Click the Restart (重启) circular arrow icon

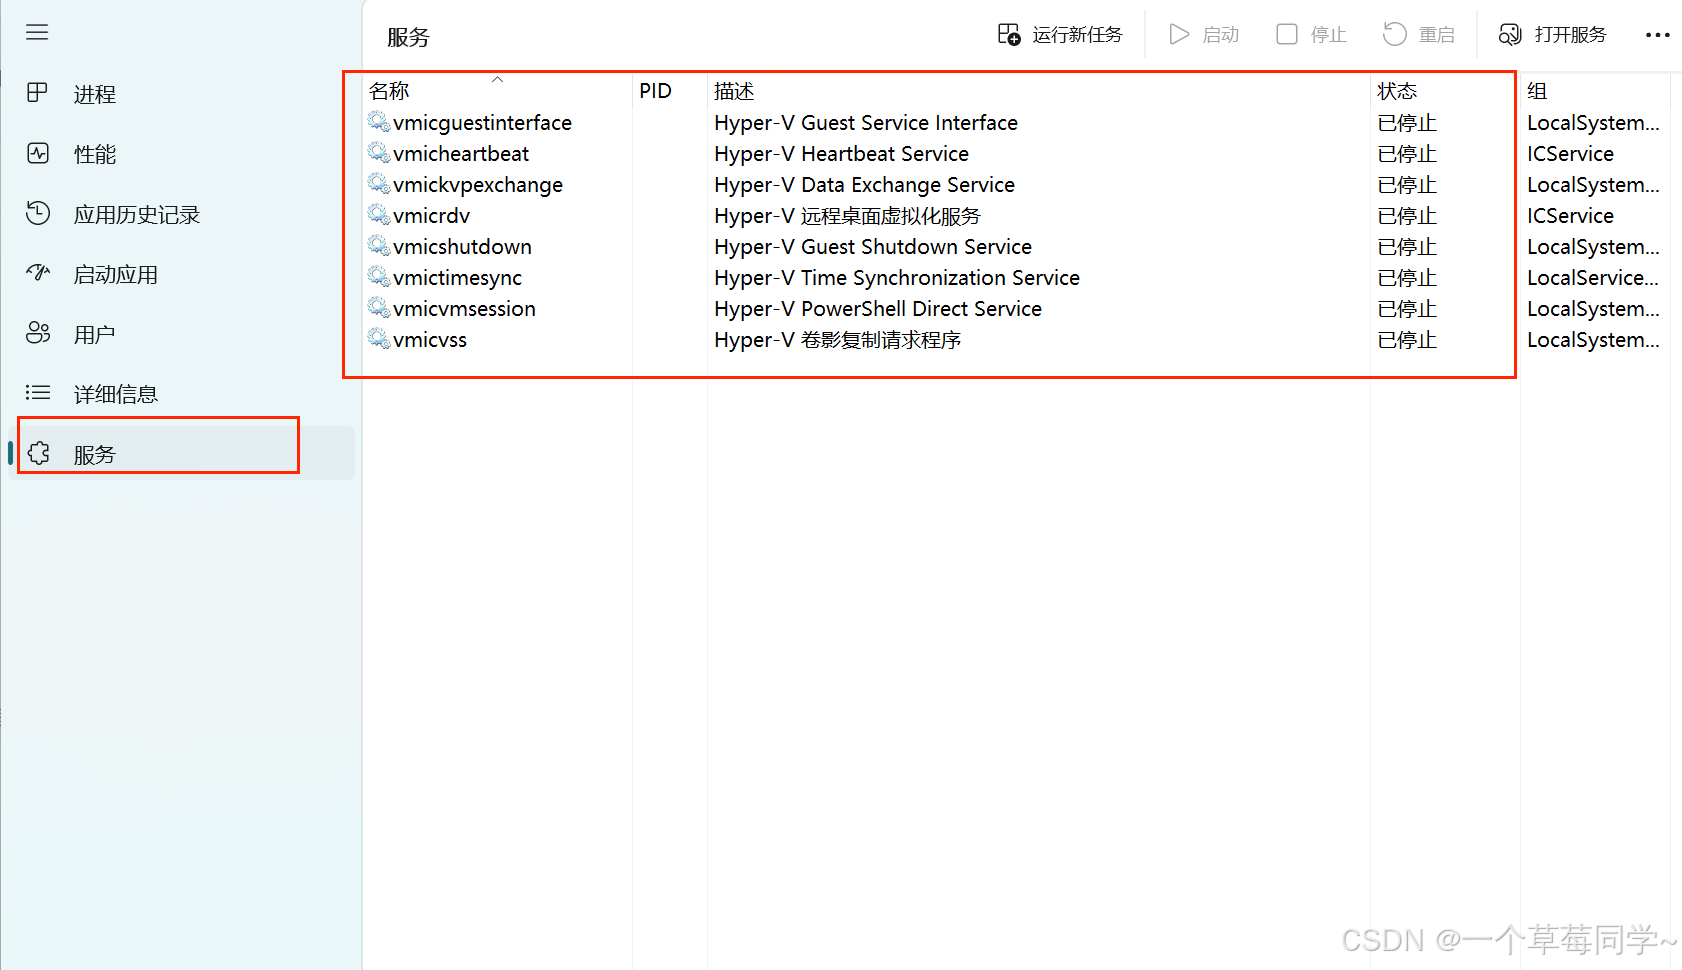[x=1395, y=35]
